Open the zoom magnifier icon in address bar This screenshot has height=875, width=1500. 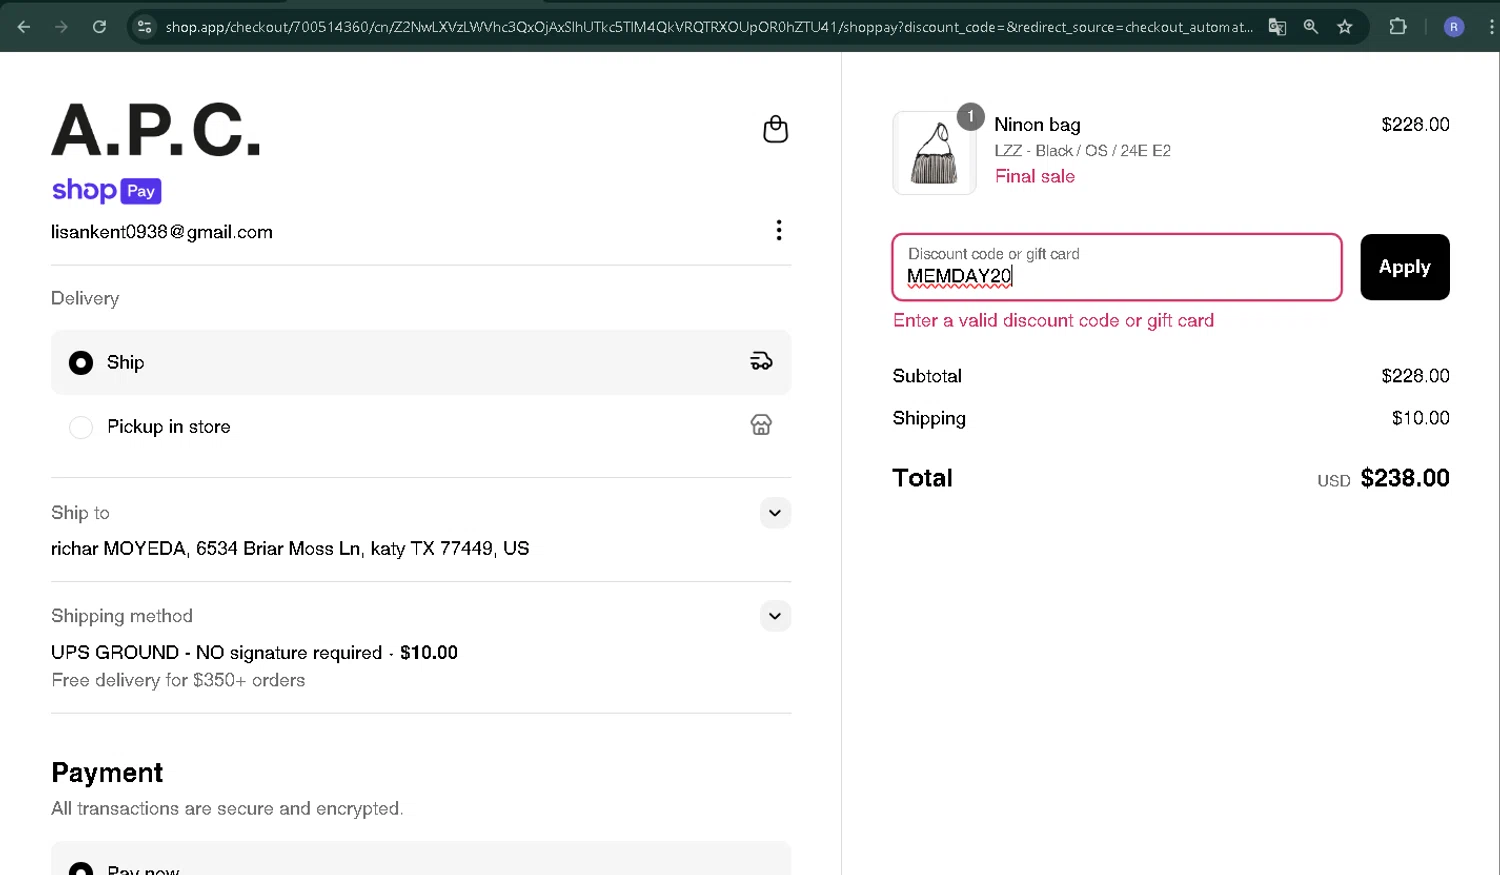[x=1311, y=27]
